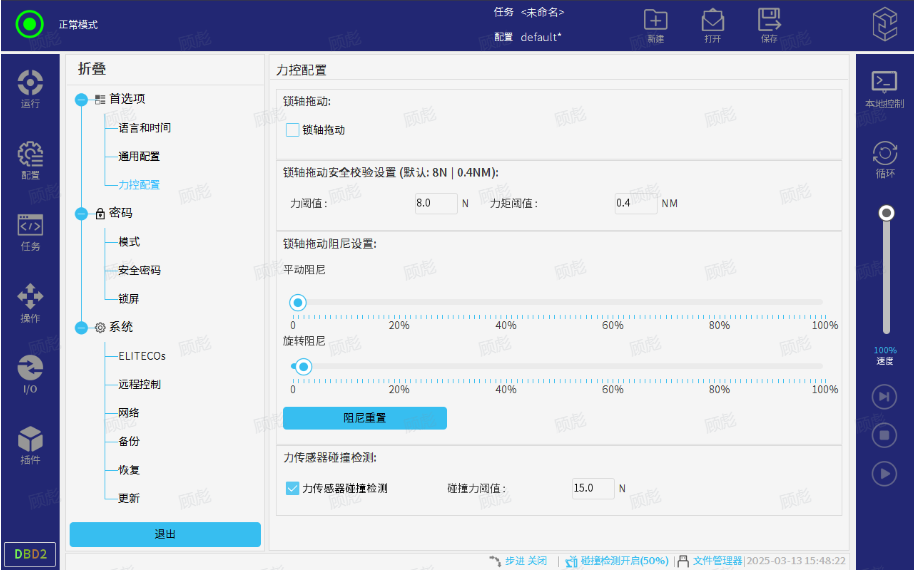Open the 任务 (Task) sidebar icon
This screenshot has height=570, width=915.
tap(30, 231)
